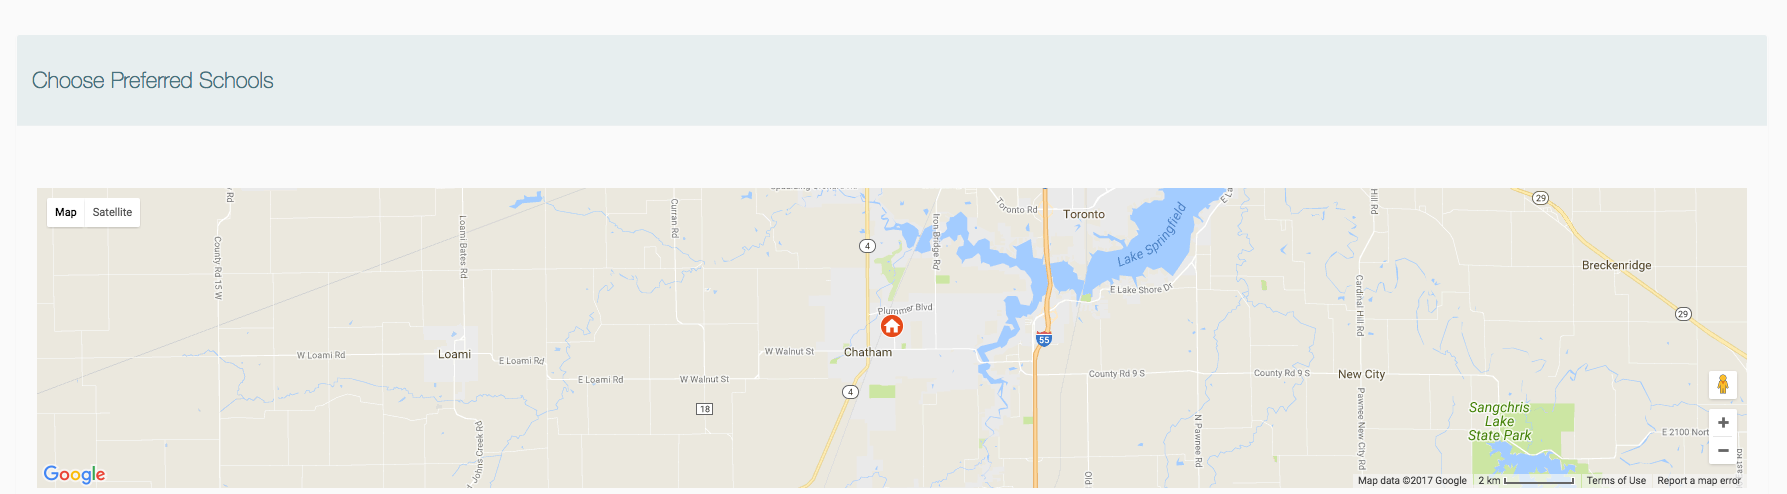Viewport: 1787px width, 494px height.
Task: Click the Route 4 shield north of Chatham
Action: coord(867,246)
